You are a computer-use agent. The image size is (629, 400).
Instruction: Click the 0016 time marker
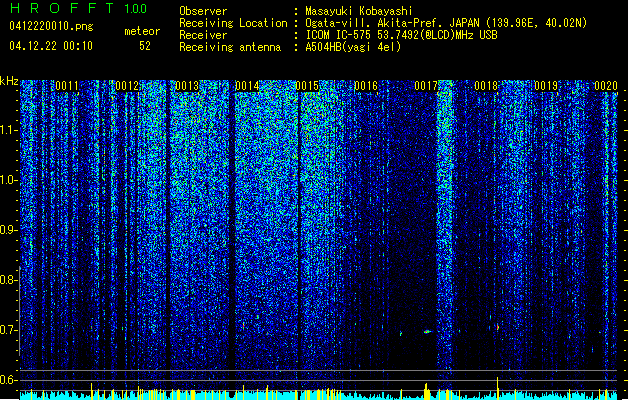(366, 86)
